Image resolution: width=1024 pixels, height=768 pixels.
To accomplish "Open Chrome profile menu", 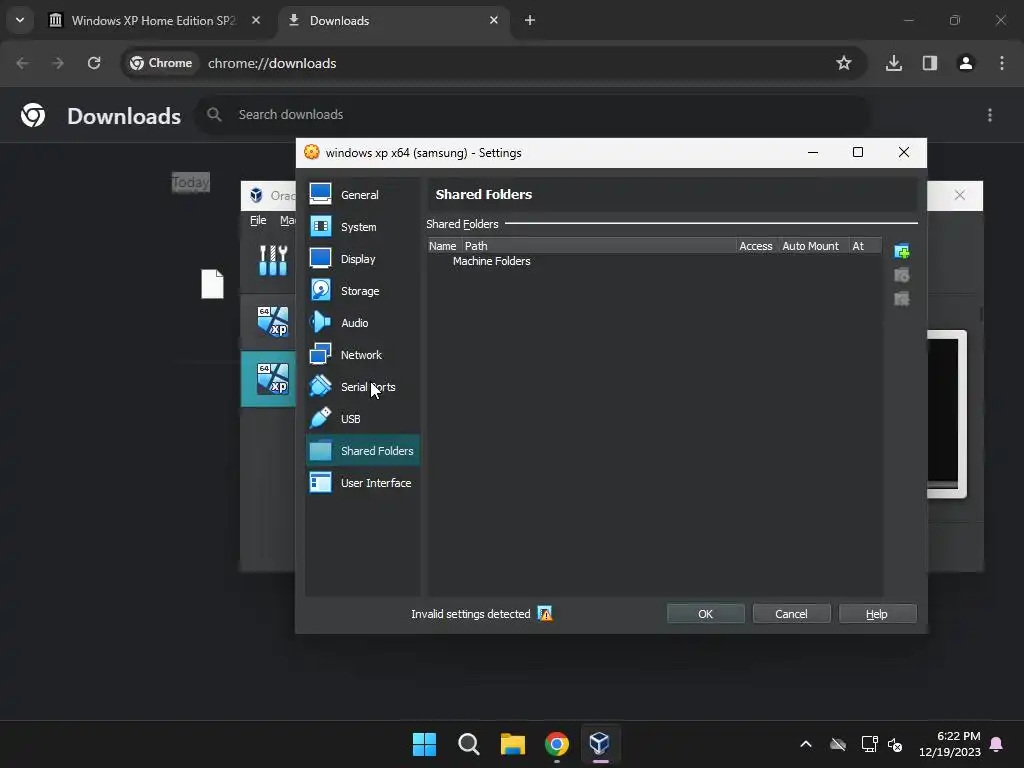I will point(966,63).
